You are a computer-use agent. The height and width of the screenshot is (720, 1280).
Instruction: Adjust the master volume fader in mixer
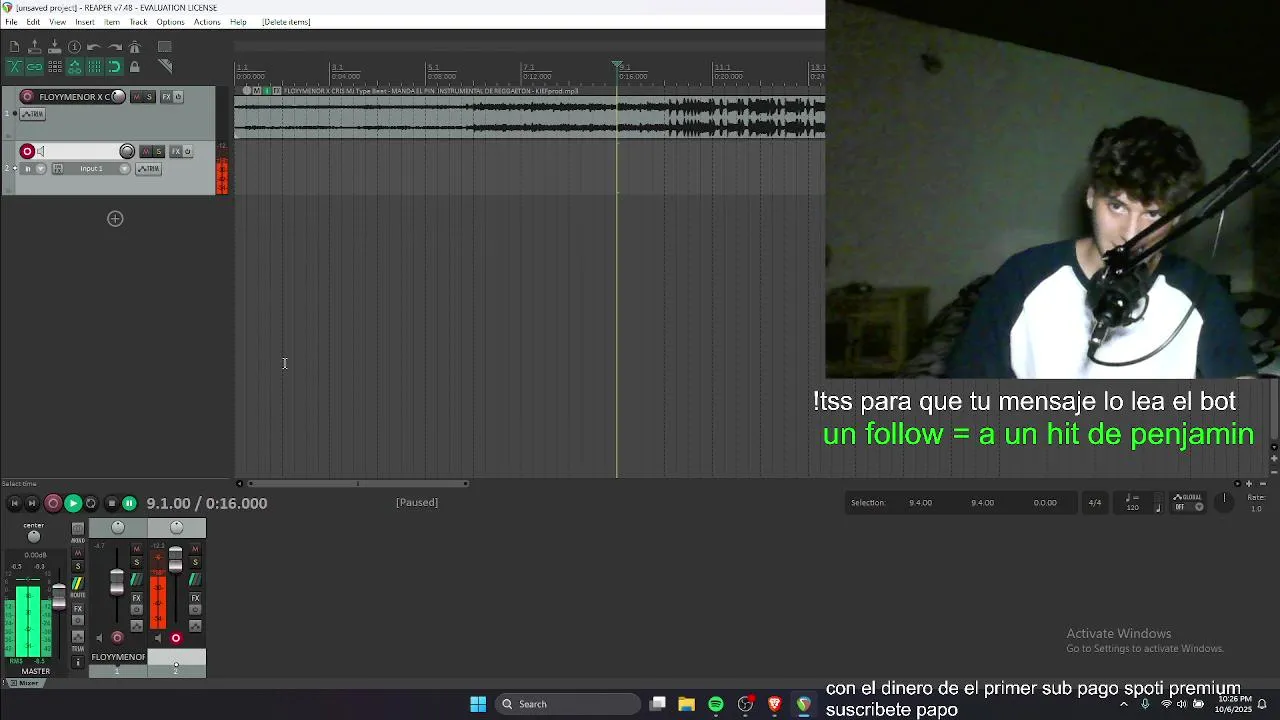[59, 596]
